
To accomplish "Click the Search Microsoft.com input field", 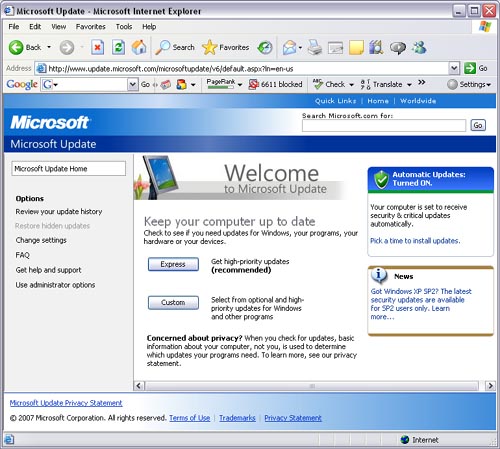I will 384,126.
